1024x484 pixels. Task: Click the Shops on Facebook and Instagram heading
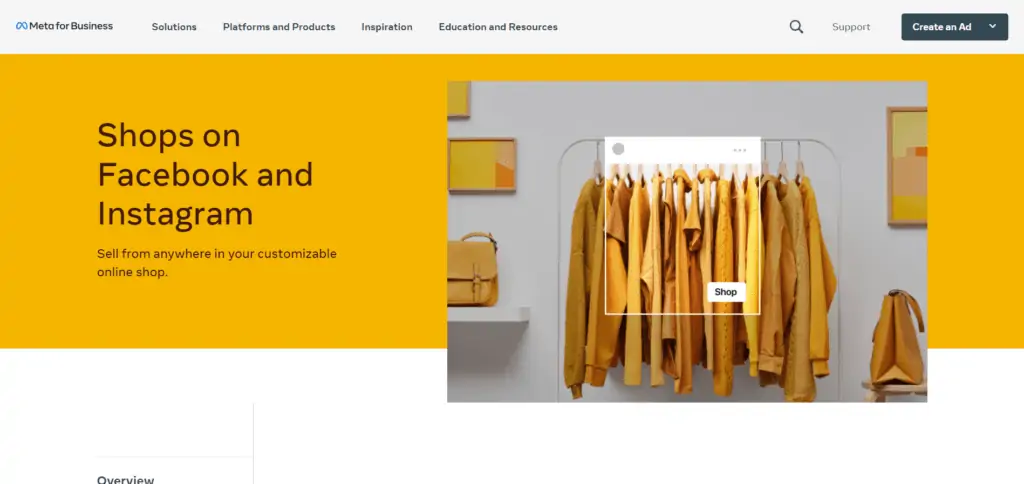(x=205, y=174)
